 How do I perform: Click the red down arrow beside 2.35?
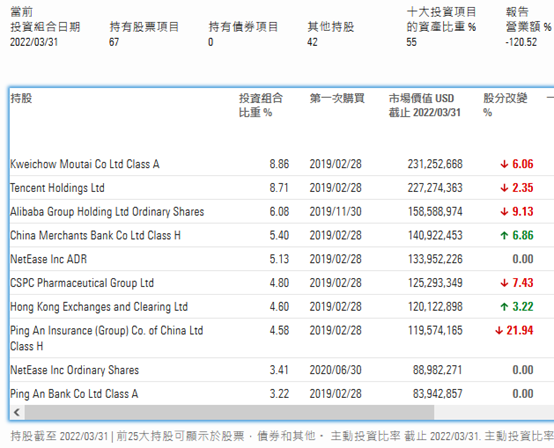[504, 188]
